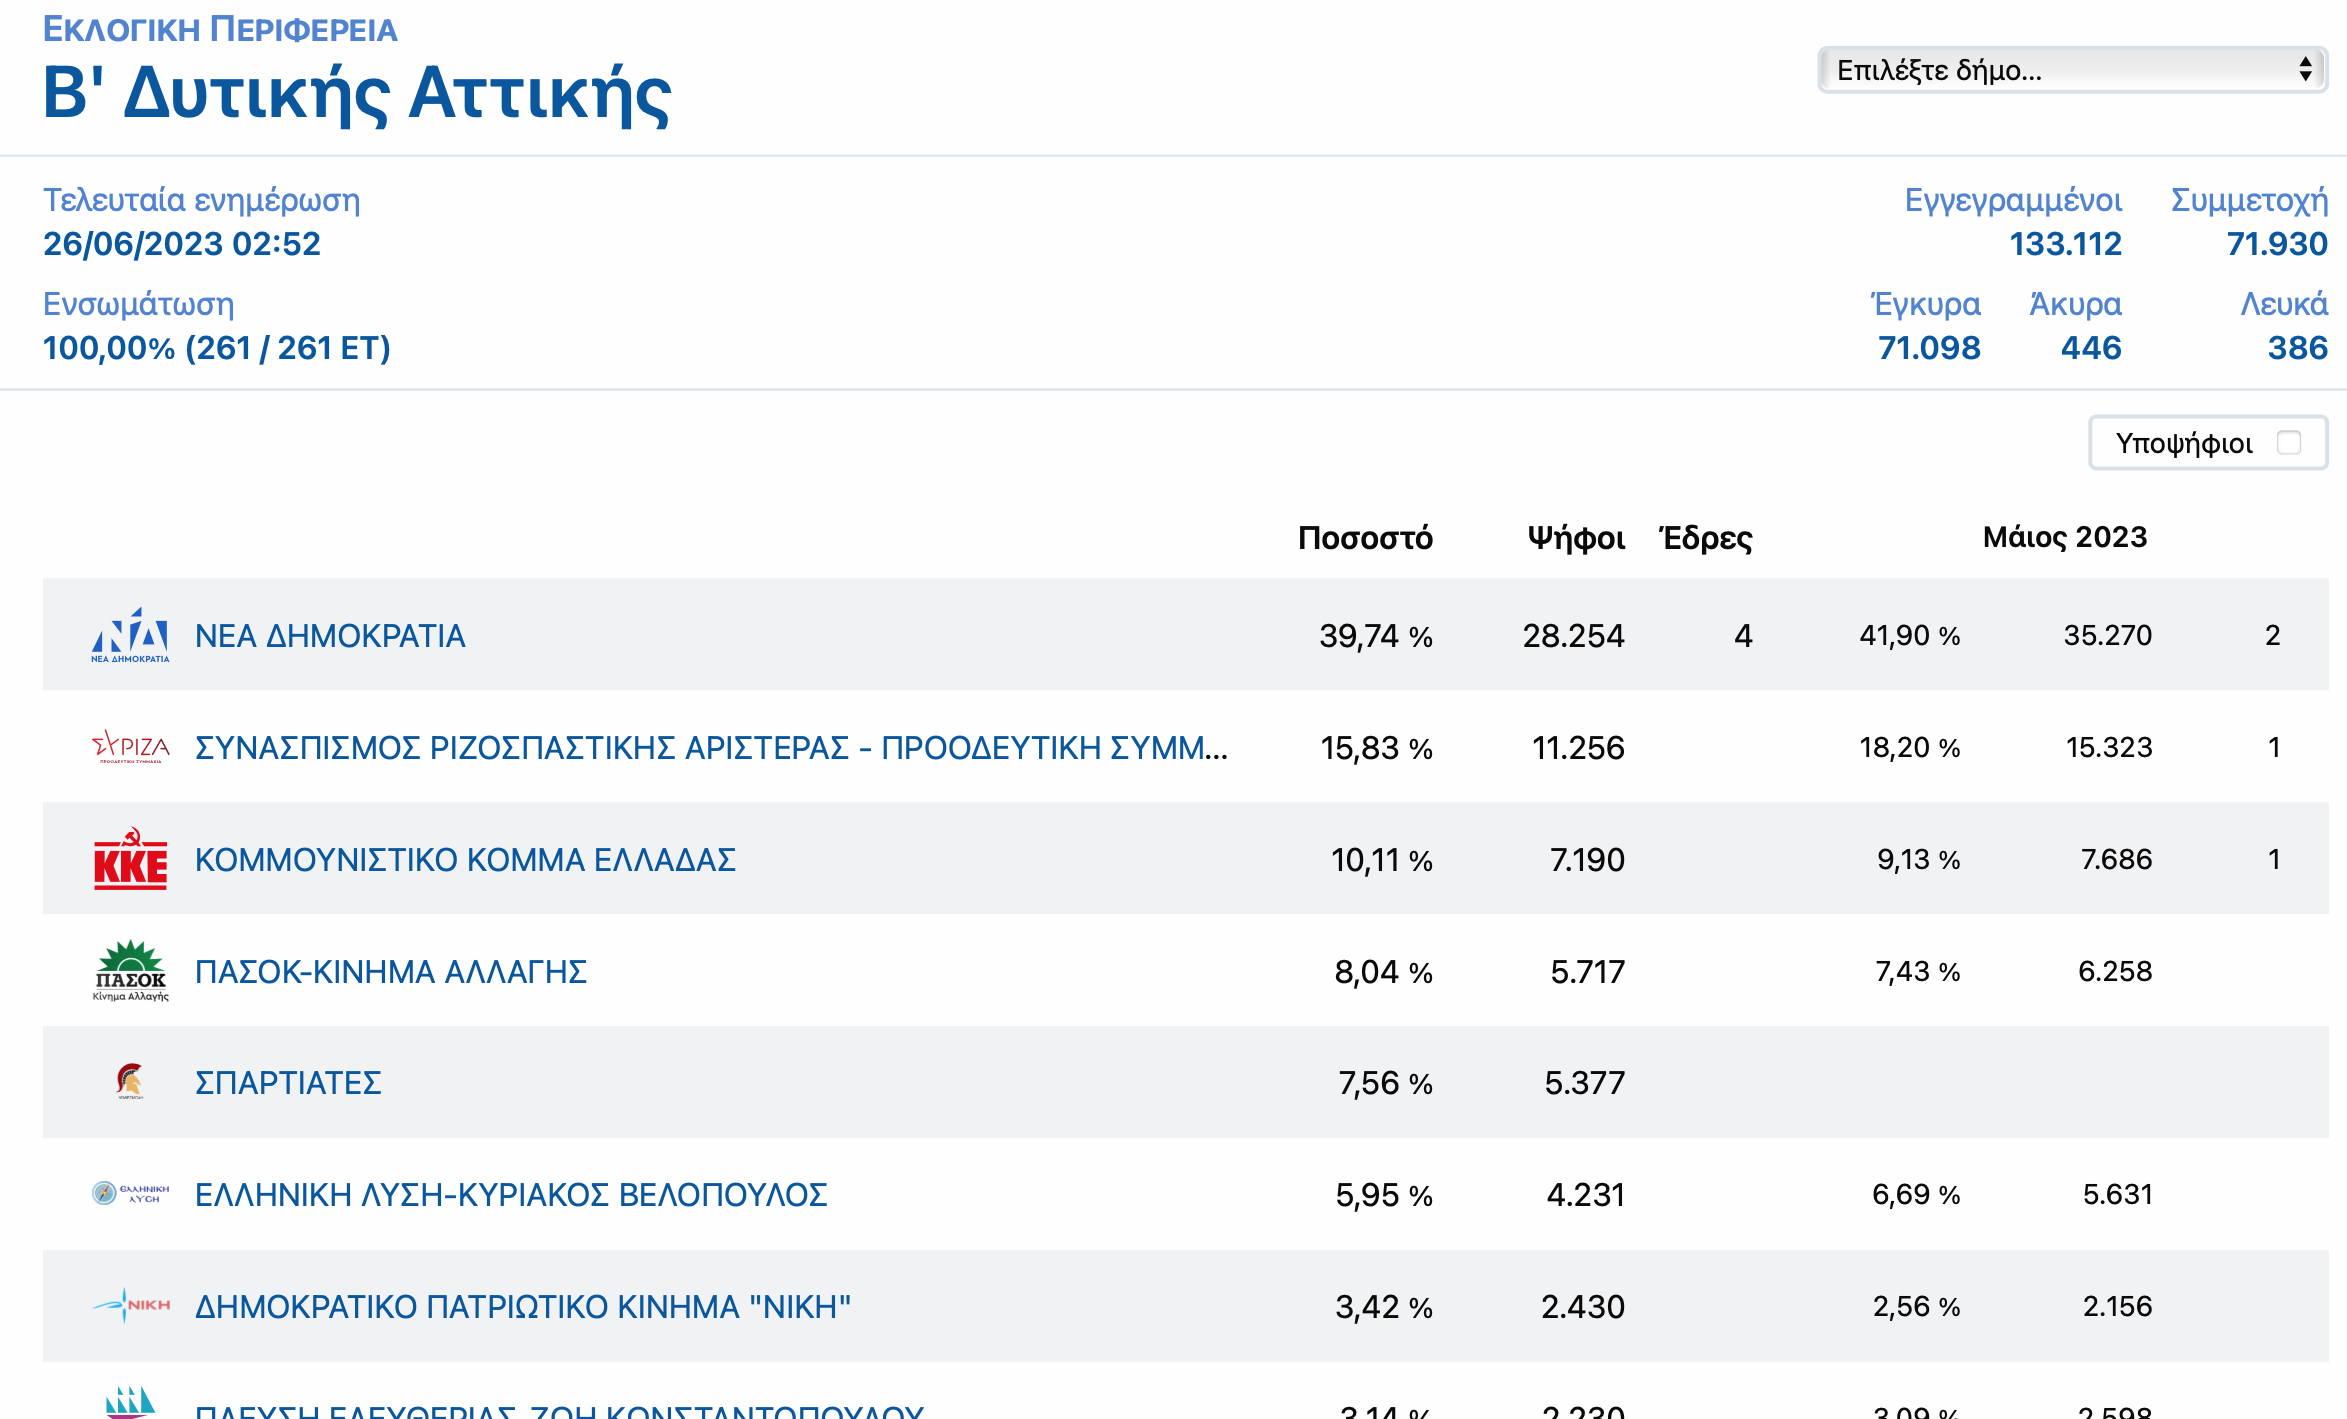Open the ΚΟΜΜΟΥΝΙΣΤΙΚΟ ΚΟΜΜΑ ΕΛΛΑΔΑΣ link
This screenshot has height=1419, width=2347.
pyautogui.click(x=465, y=860)
